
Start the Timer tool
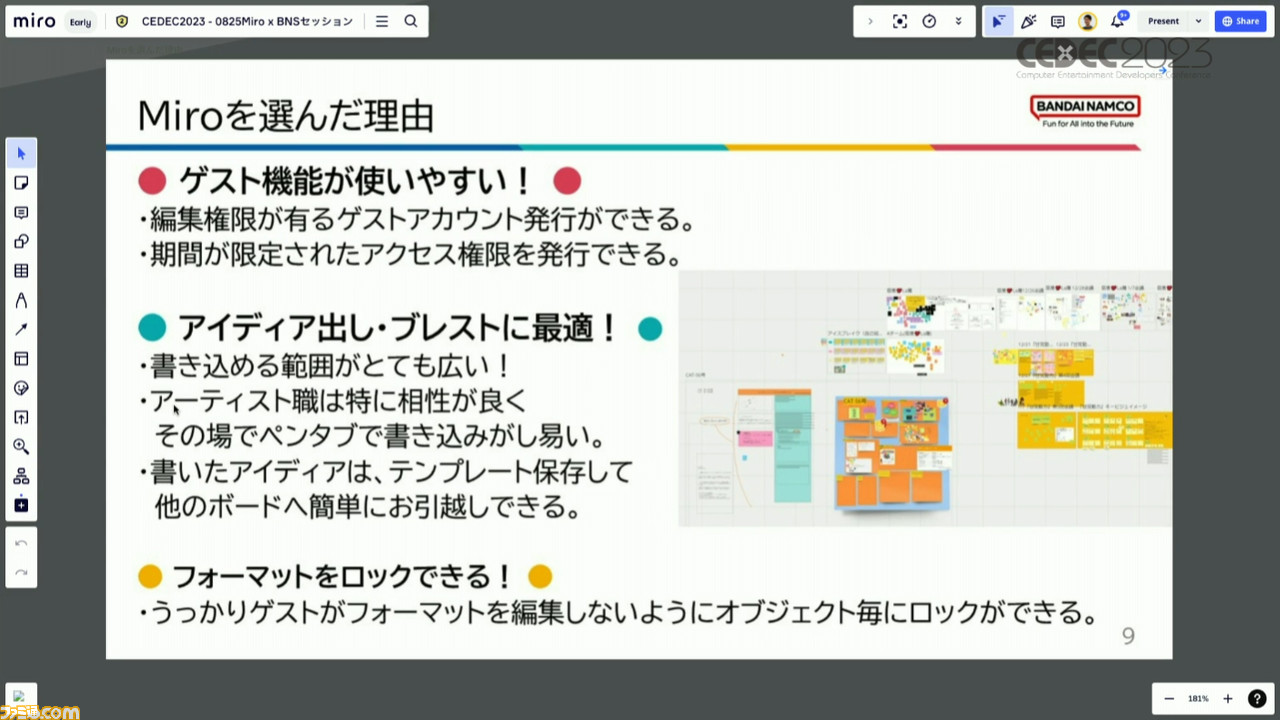tap(929, 21)
